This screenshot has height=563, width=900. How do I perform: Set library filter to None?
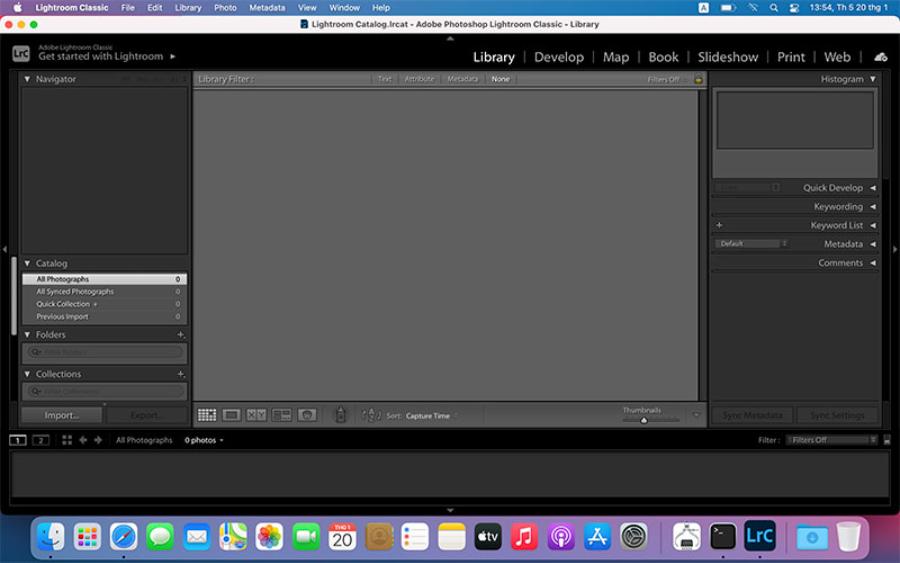[501, 79]
